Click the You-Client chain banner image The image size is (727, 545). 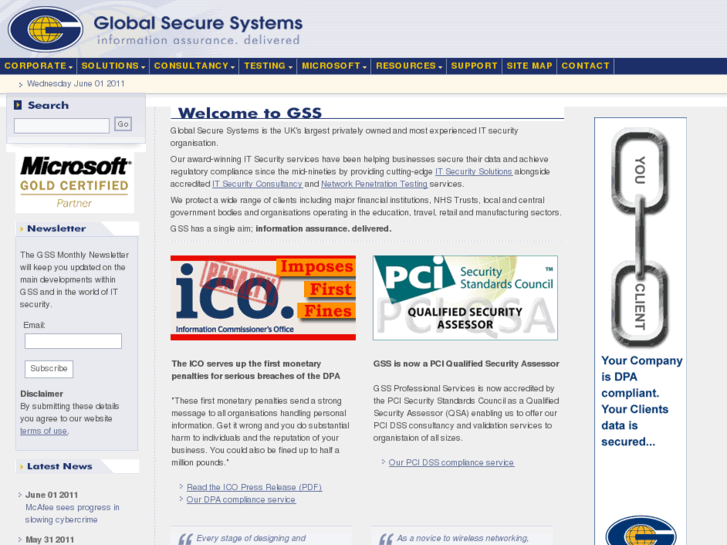click(x=640, y=237)
